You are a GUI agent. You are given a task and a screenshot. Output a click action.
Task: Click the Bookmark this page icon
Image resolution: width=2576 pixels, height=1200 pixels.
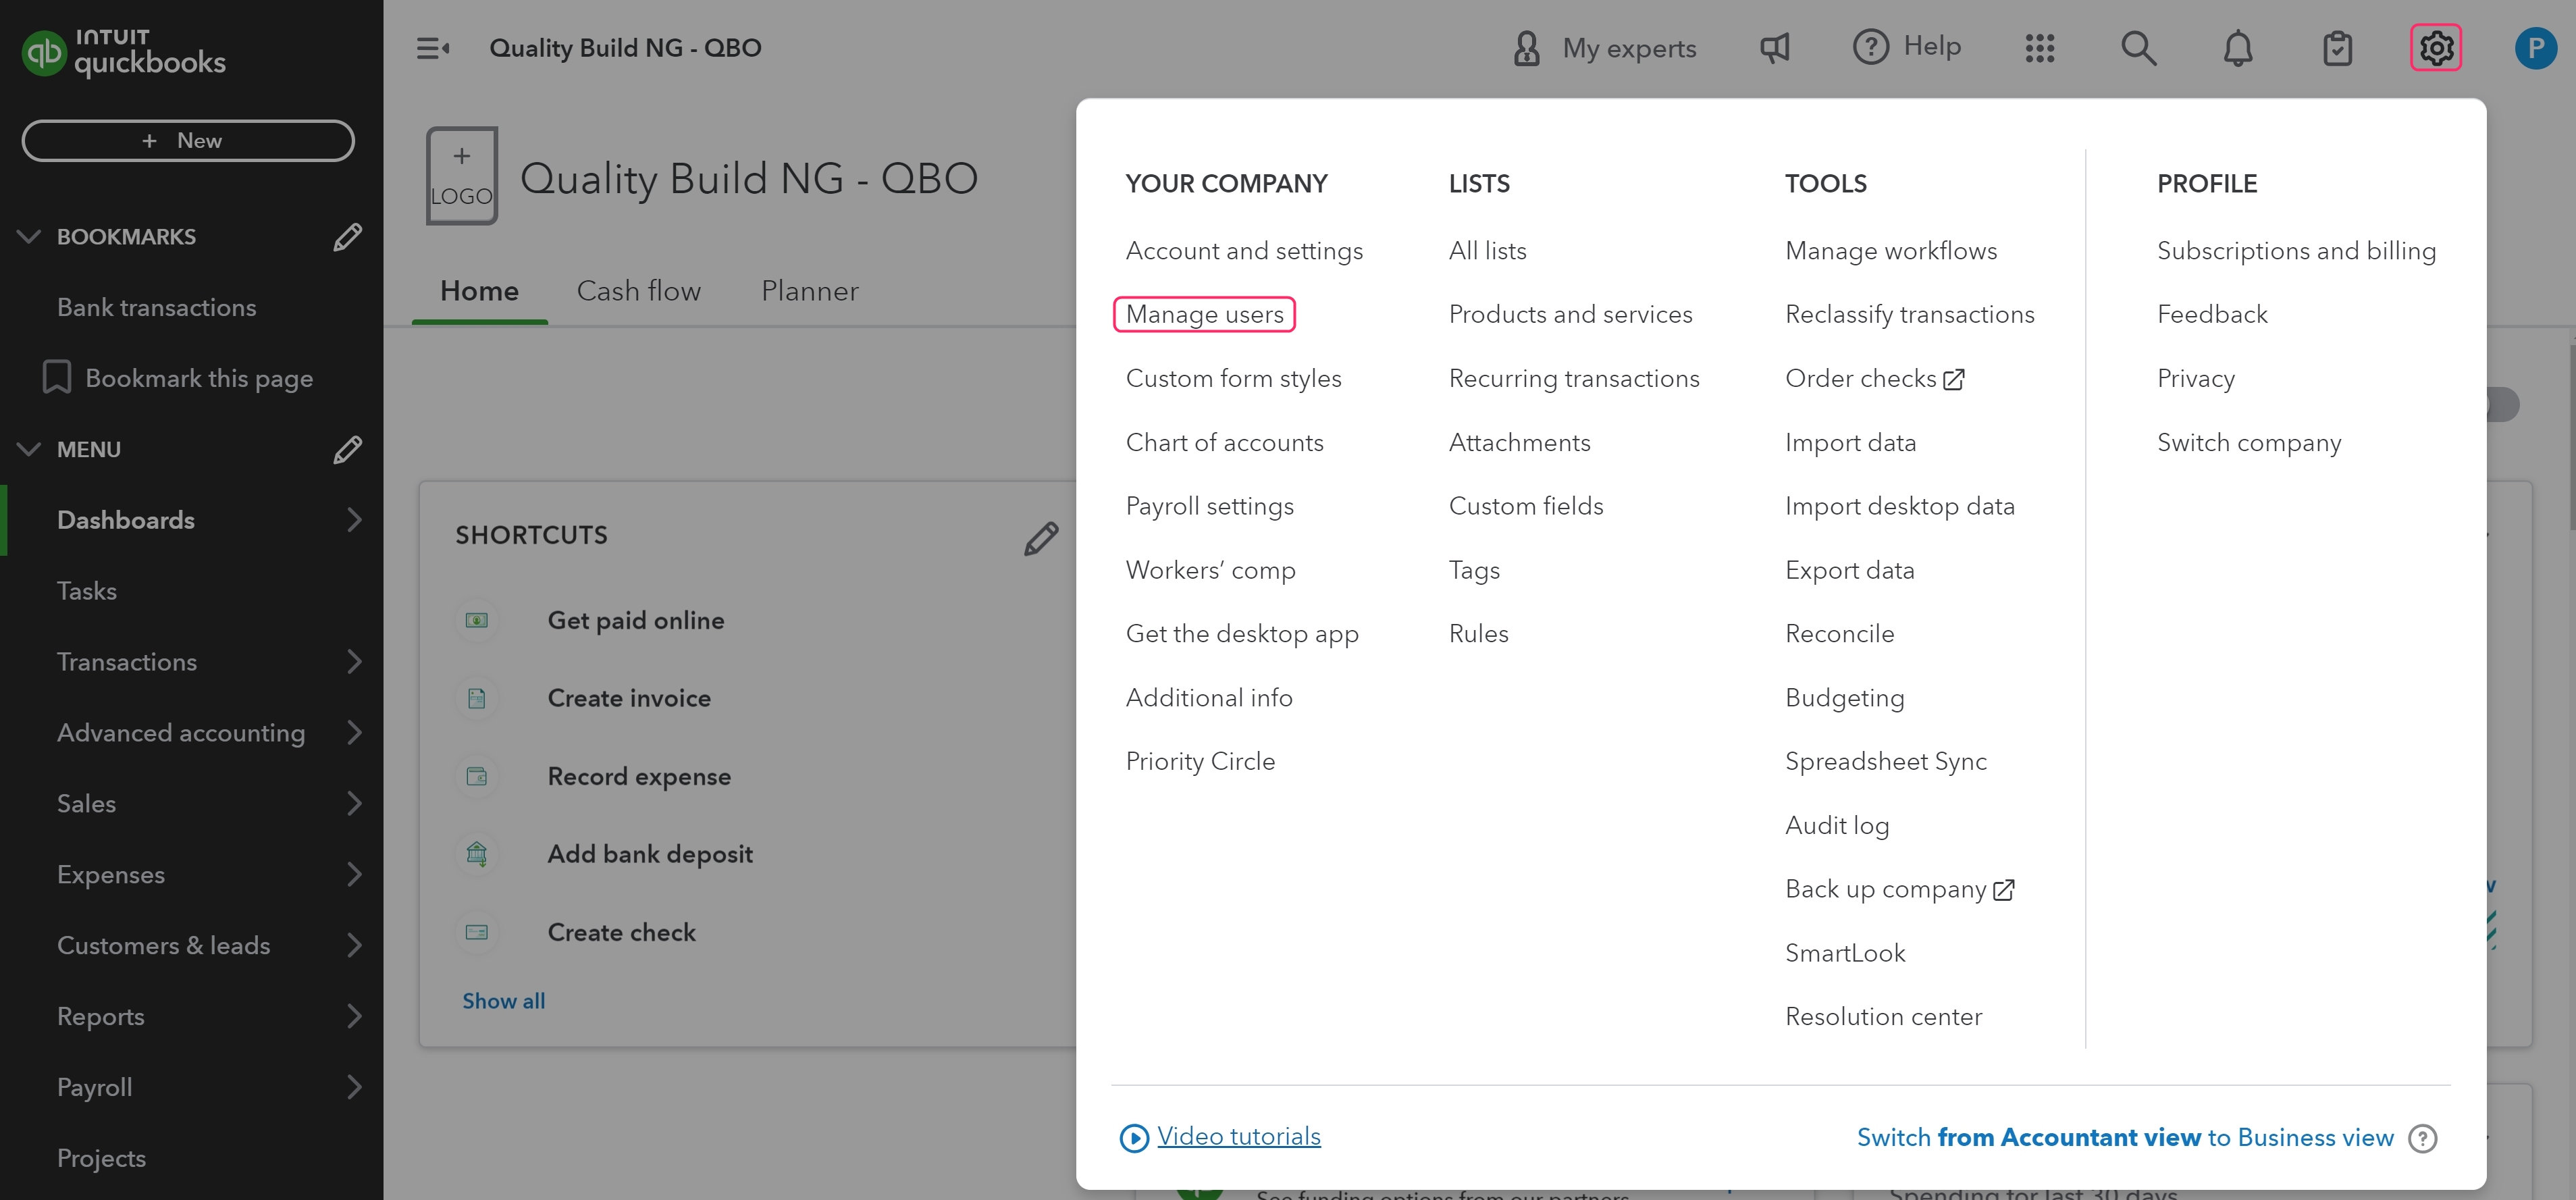tap(57, 377)
